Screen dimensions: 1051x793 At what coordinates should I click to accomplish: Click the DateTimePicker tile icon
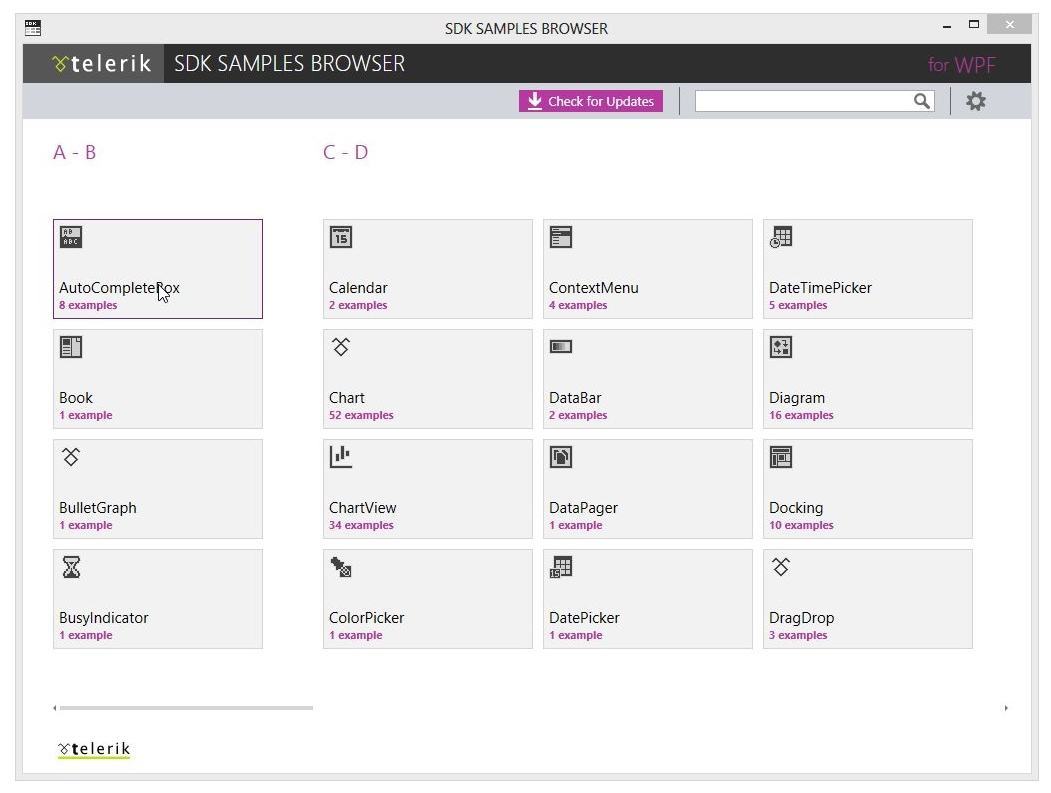pos(781,237)
